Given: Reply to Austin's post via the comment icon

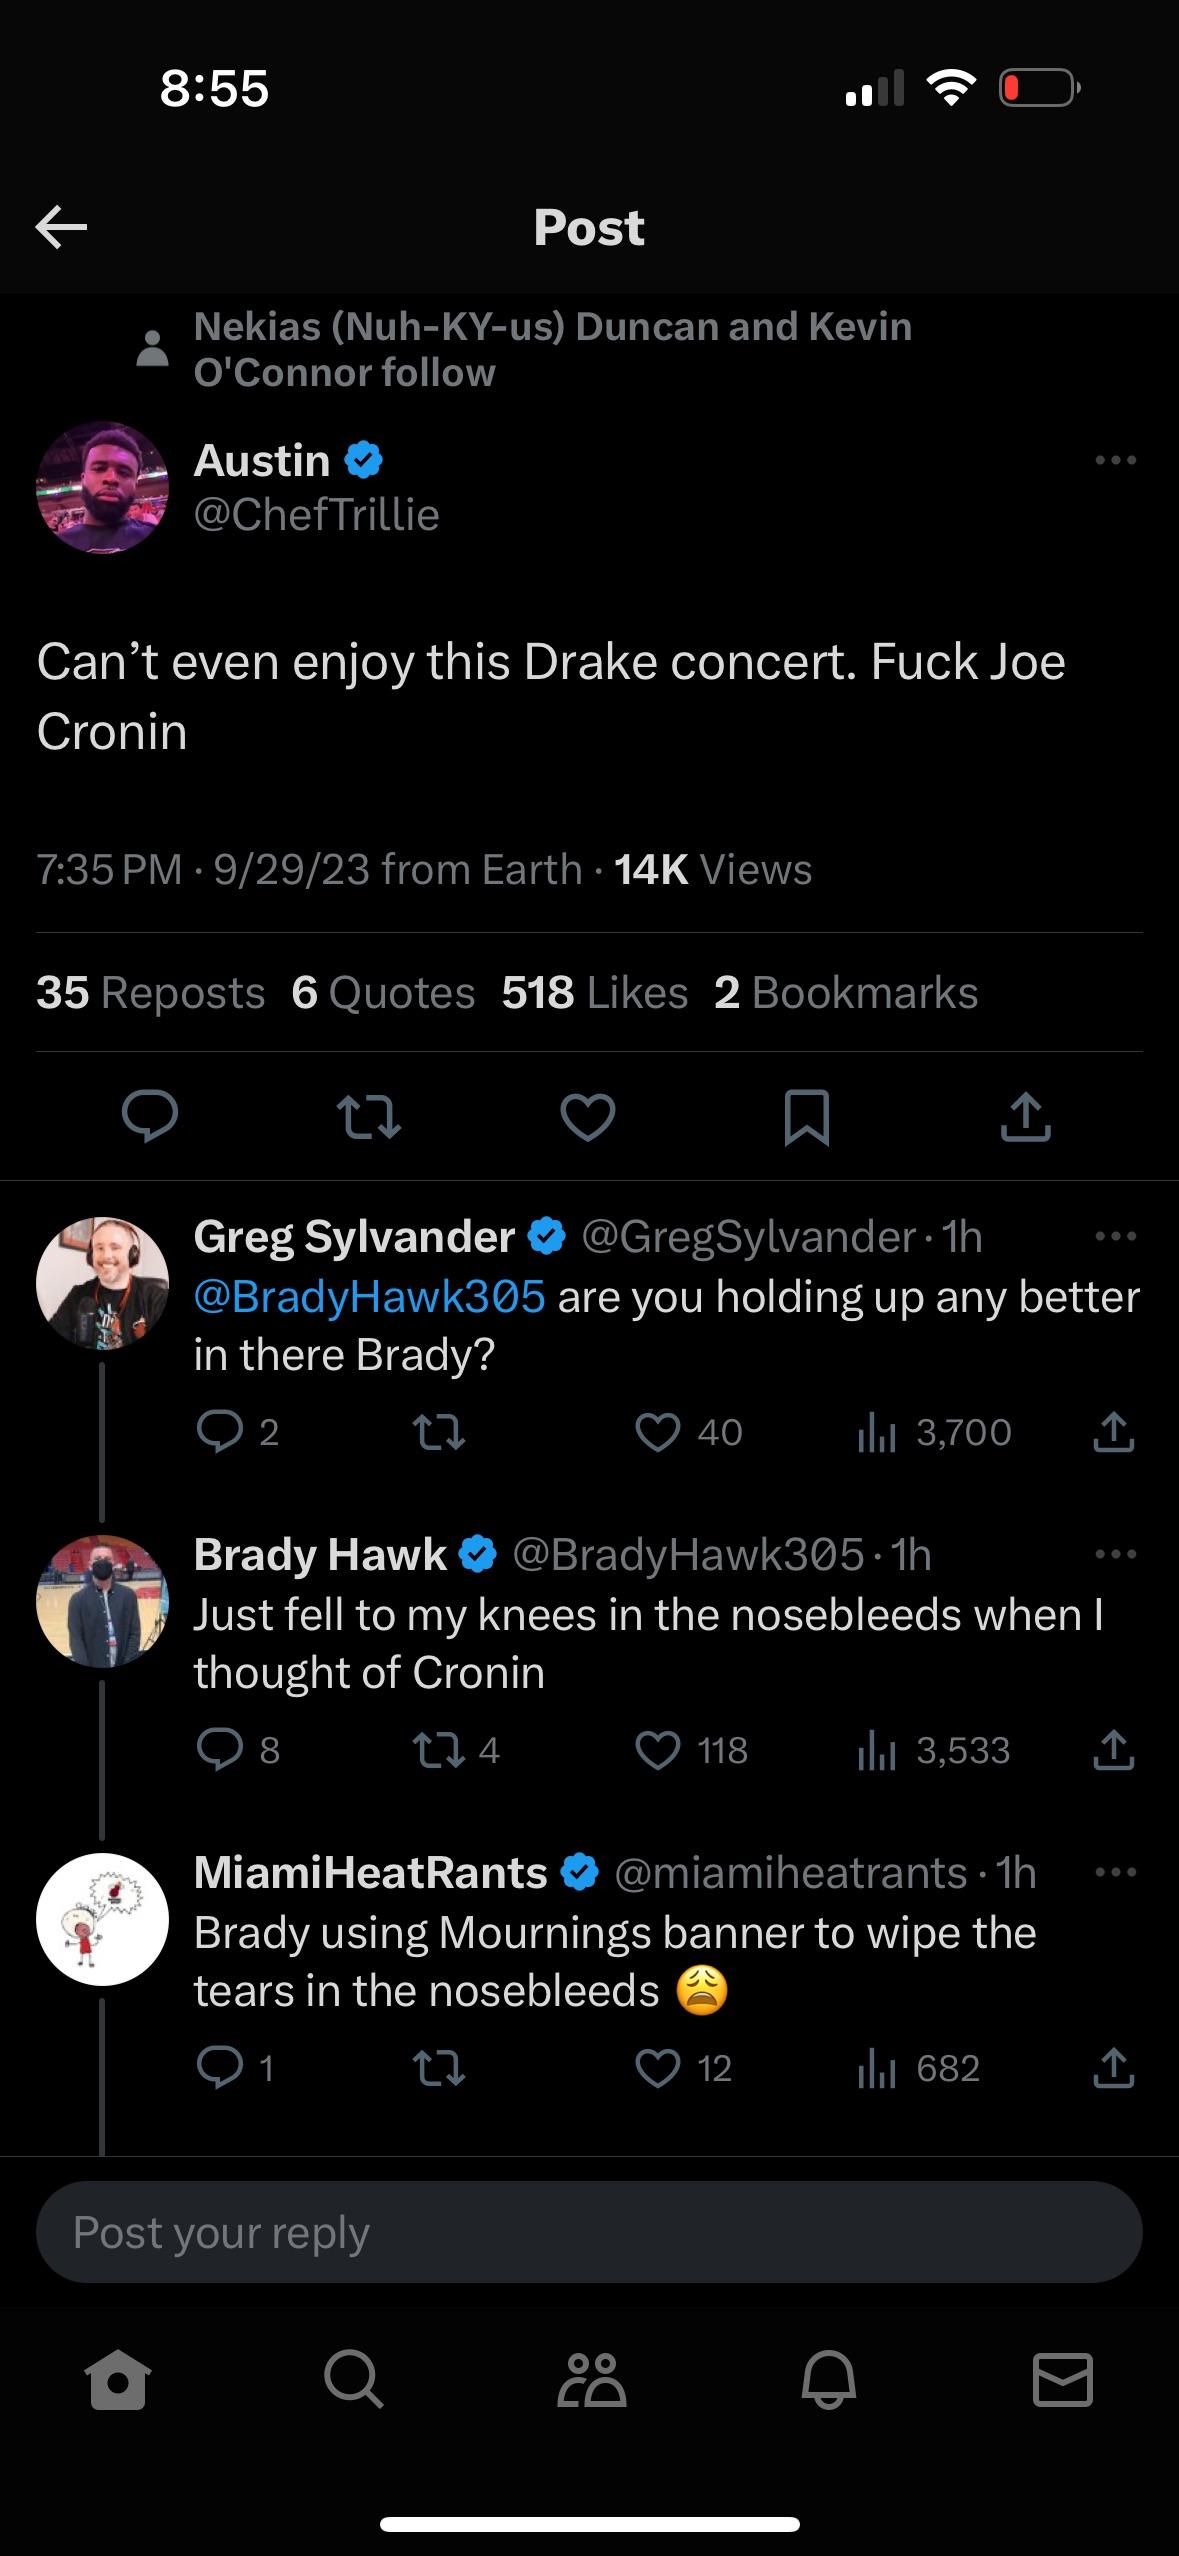Looking at the screenshot, I should click(150, 1117).
